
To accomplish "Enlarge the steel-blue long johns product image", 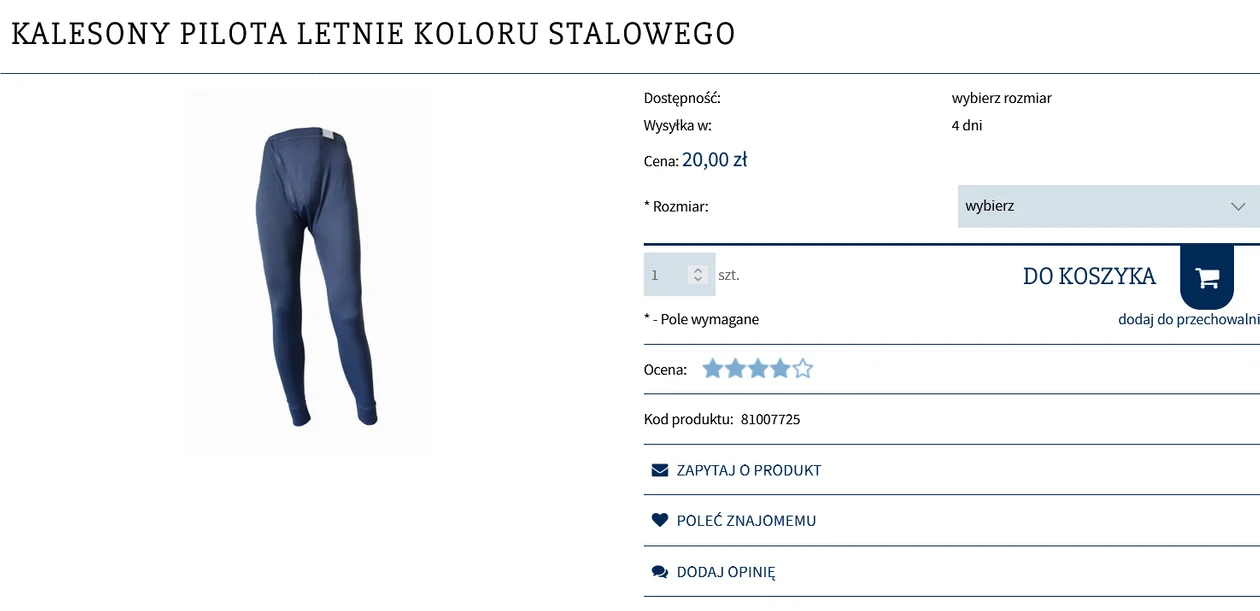I will pos(309,273).
